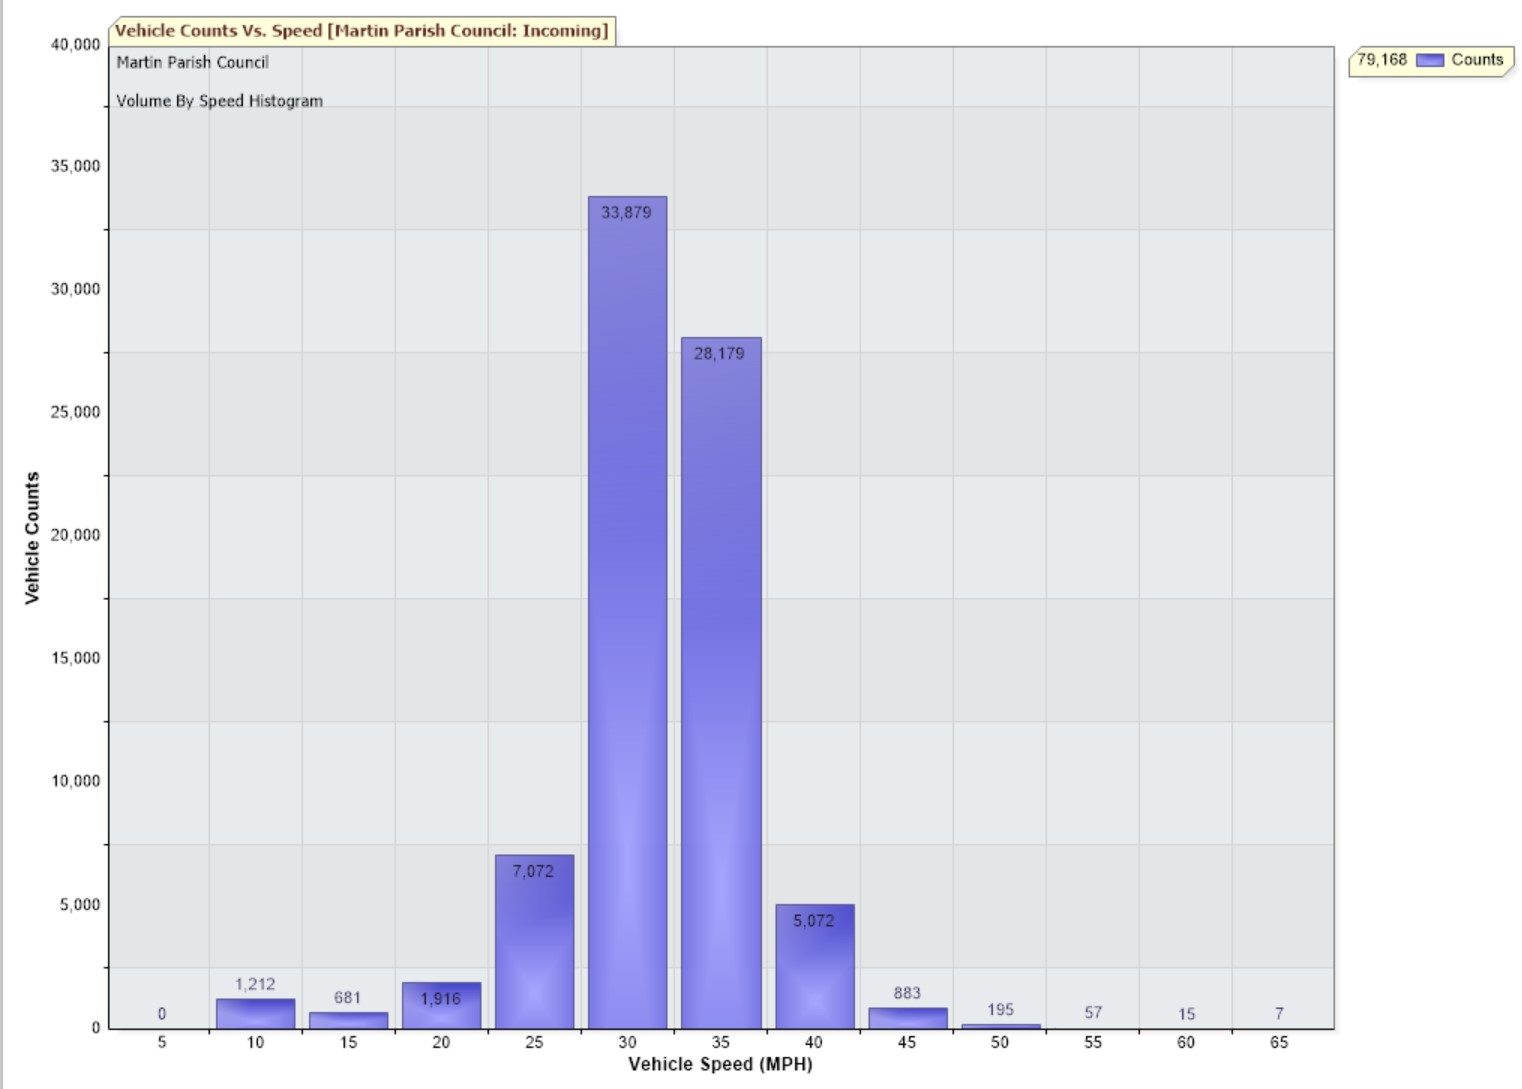Viewport: 1522px width, 1089px height.
Task: Click the blue Counts legend swatch
Action: tap(1430, 60)
